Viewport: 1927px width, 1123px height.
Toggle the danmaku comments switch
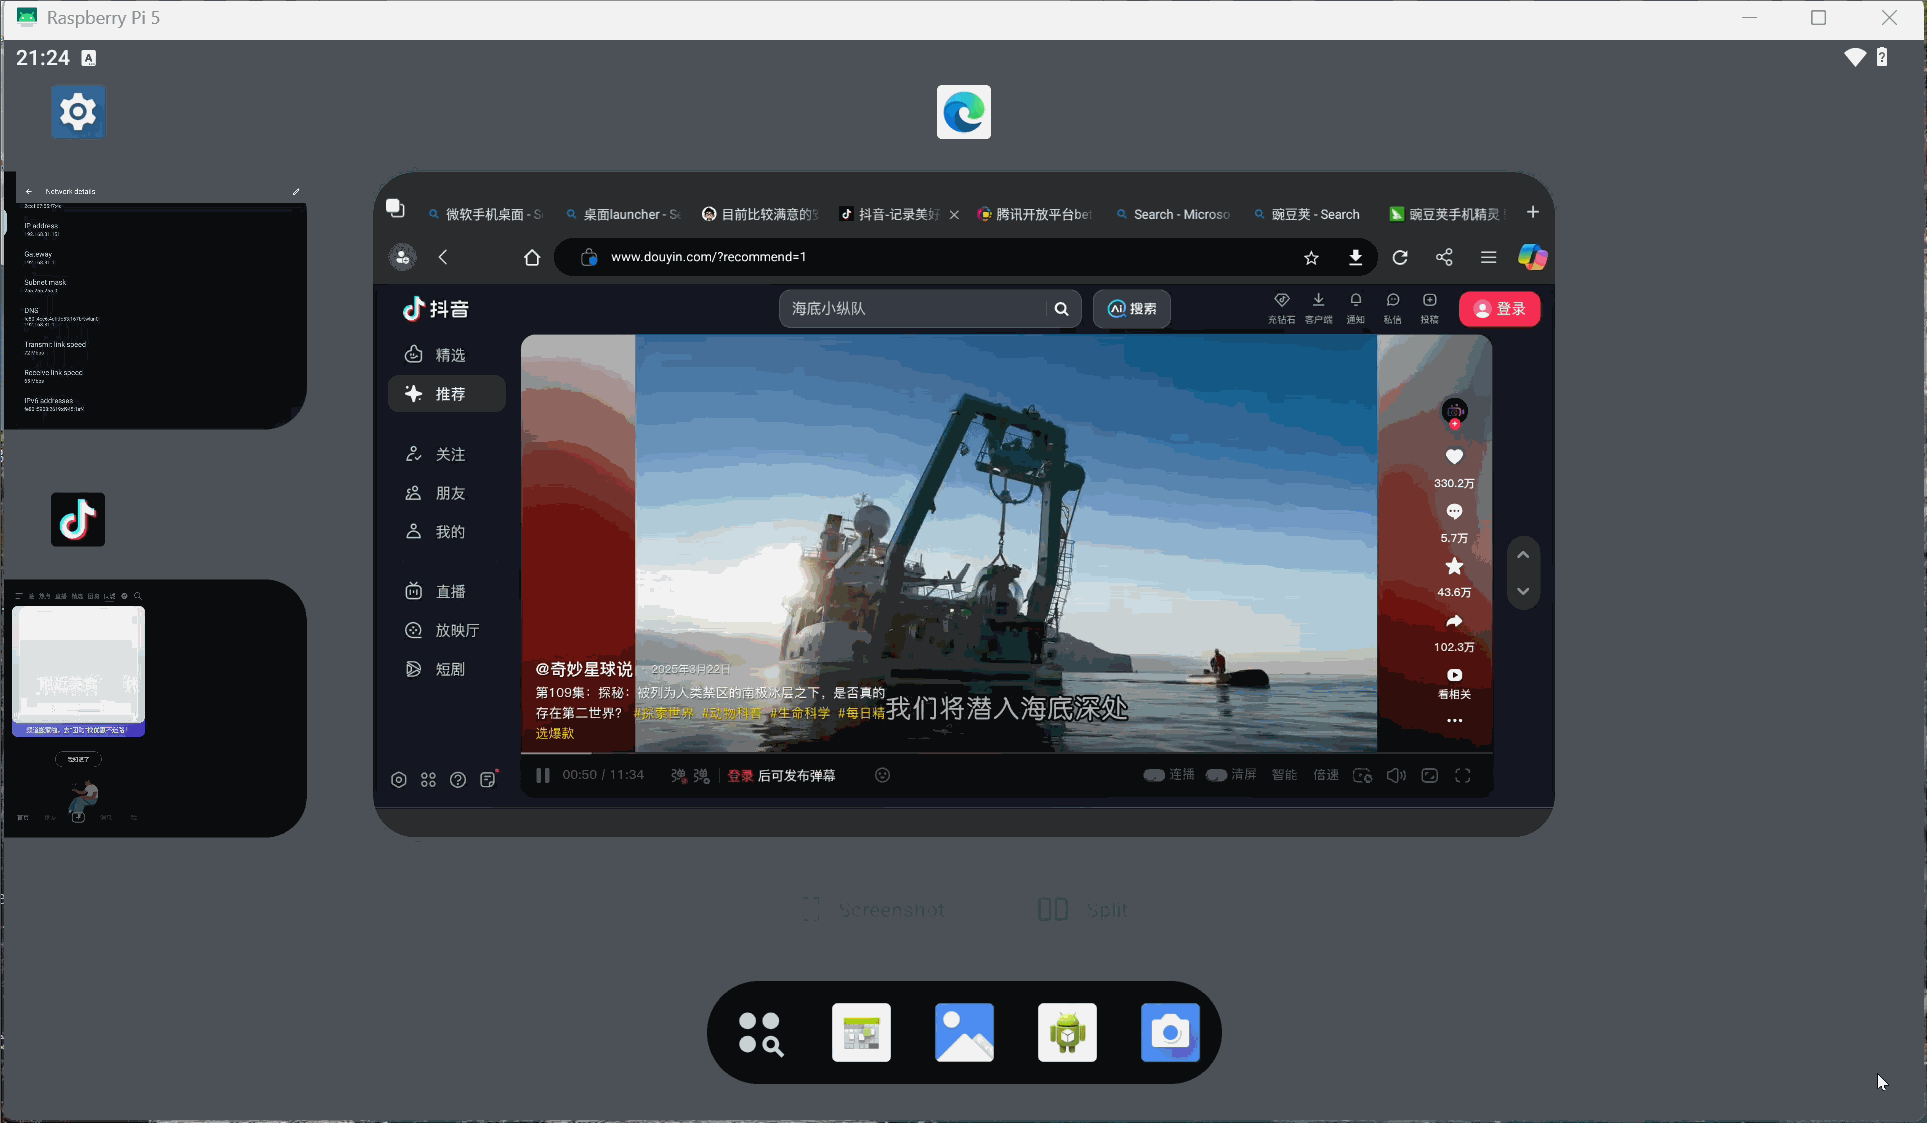(x=679, y=776)
